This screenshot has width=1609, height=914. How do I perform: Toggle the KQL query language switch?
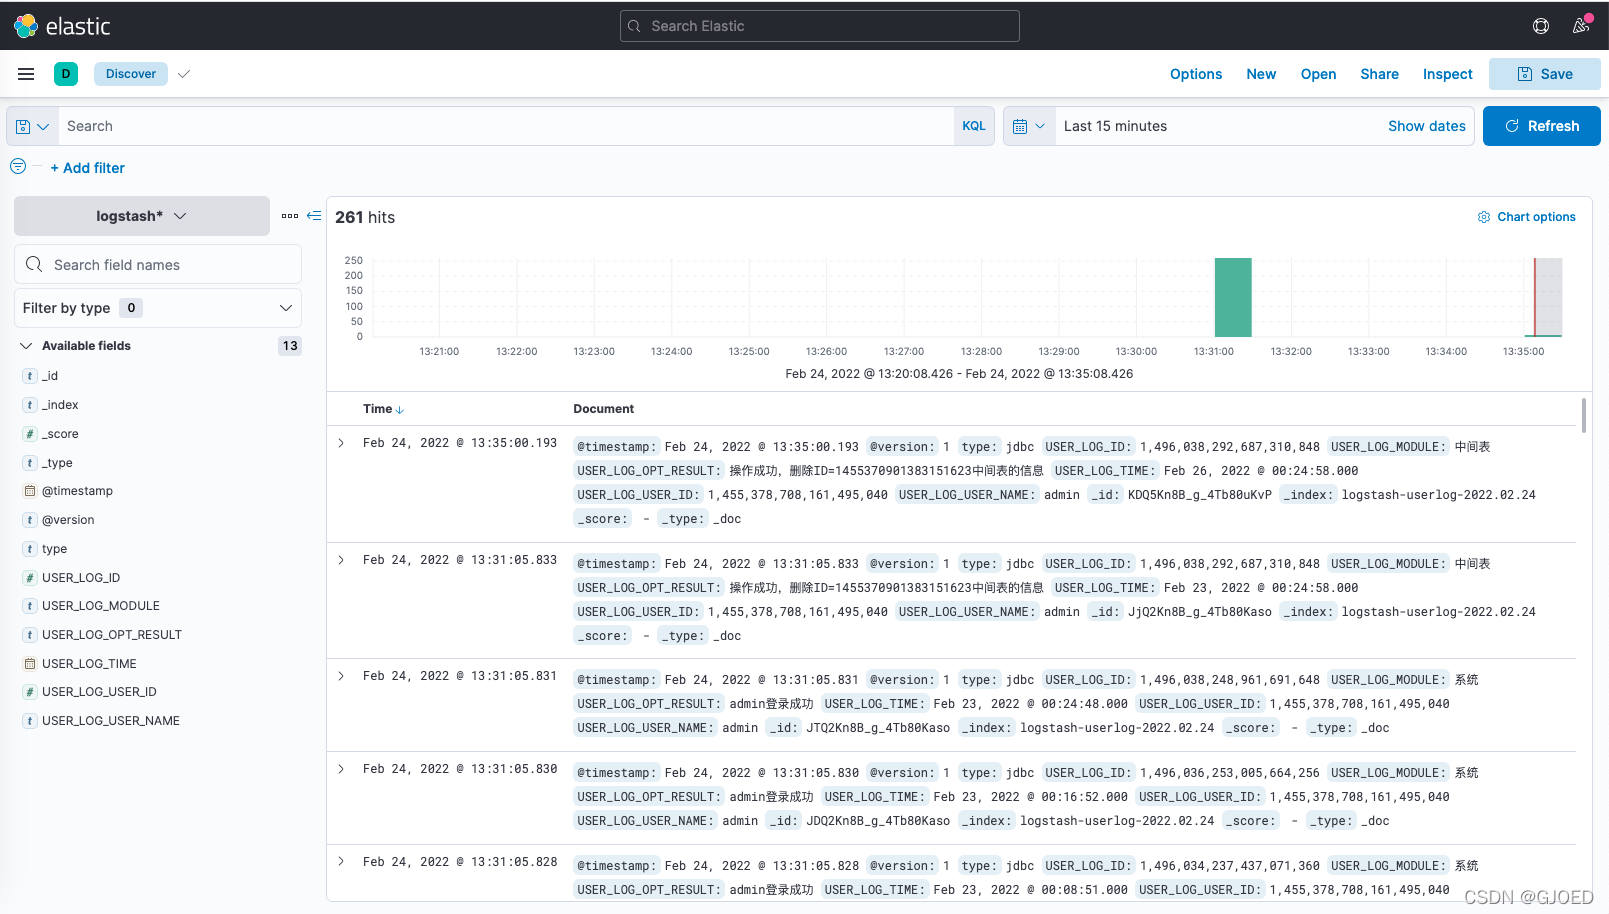pos(974,127)
